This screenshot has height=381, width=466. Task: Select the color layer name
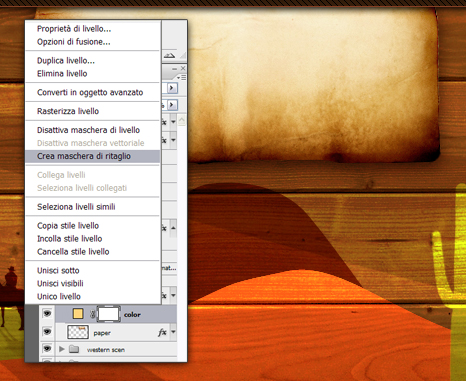tap(132, 315)
